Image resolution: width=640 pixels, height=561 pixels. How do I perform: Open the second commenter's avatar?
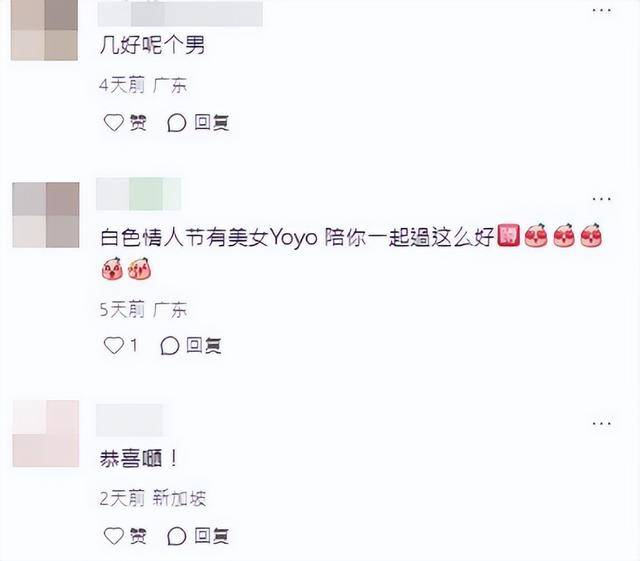pyautogui.click(x=46, y=215)
